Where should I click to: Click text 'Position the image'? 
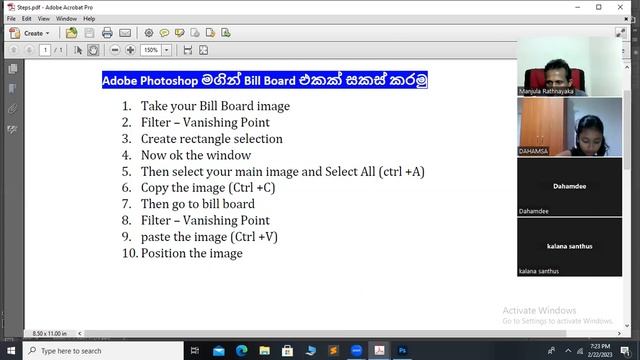pos(191,253)
